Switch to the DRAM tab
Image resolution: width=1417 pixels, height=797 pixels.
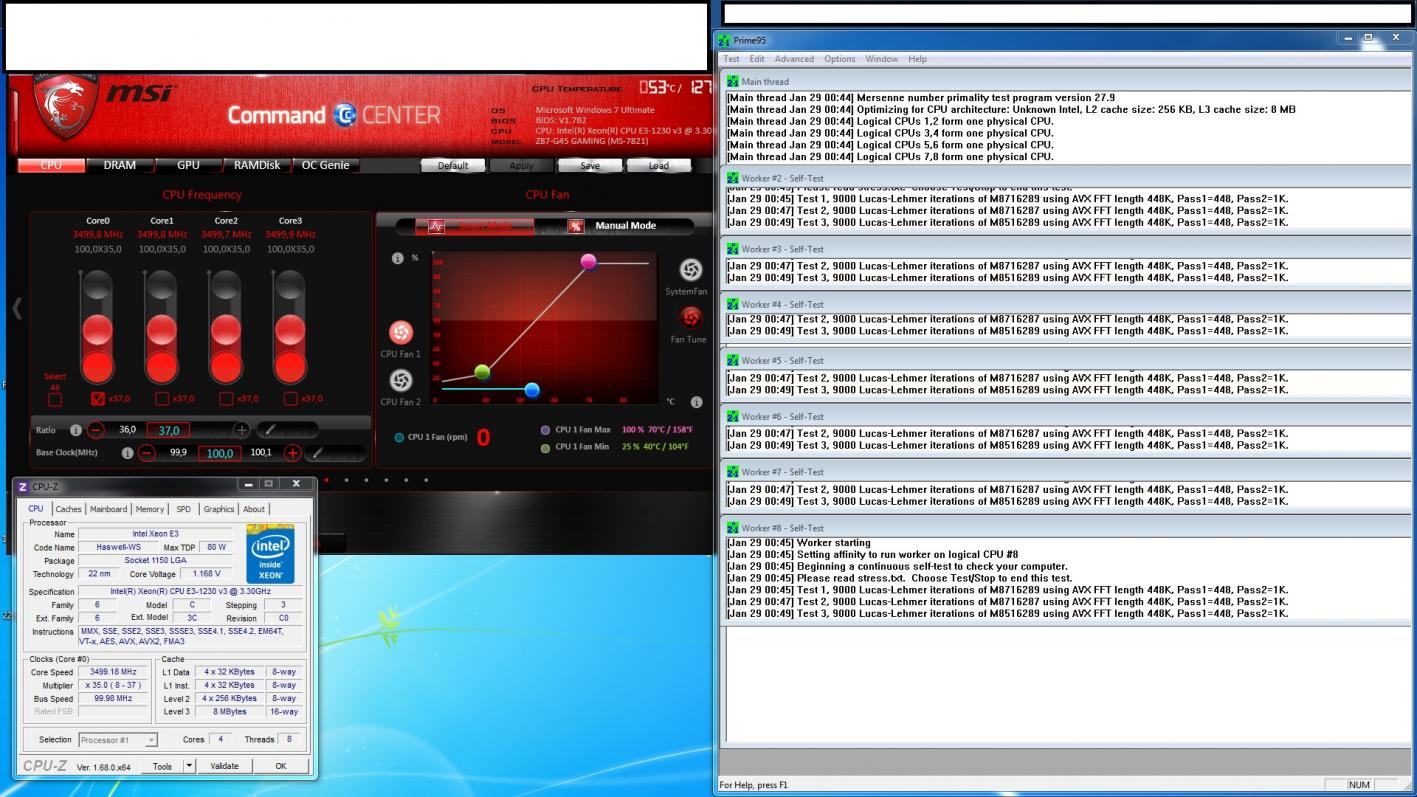click(120, 165)
